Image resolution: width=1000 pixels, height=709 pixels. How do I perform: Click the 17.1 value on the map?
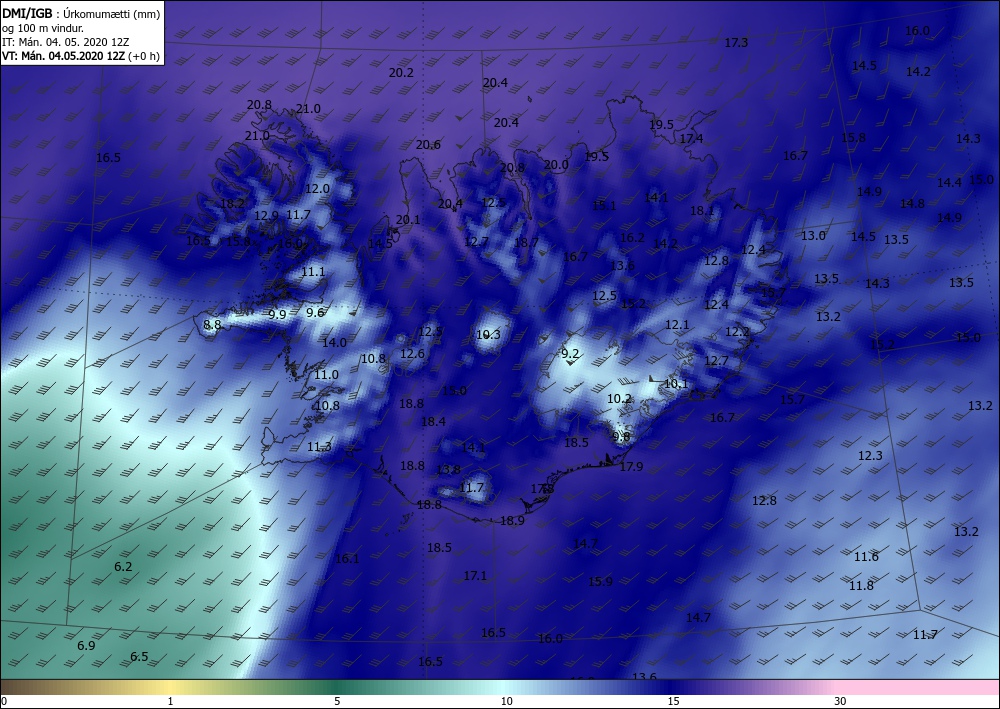tap(475, 576)
